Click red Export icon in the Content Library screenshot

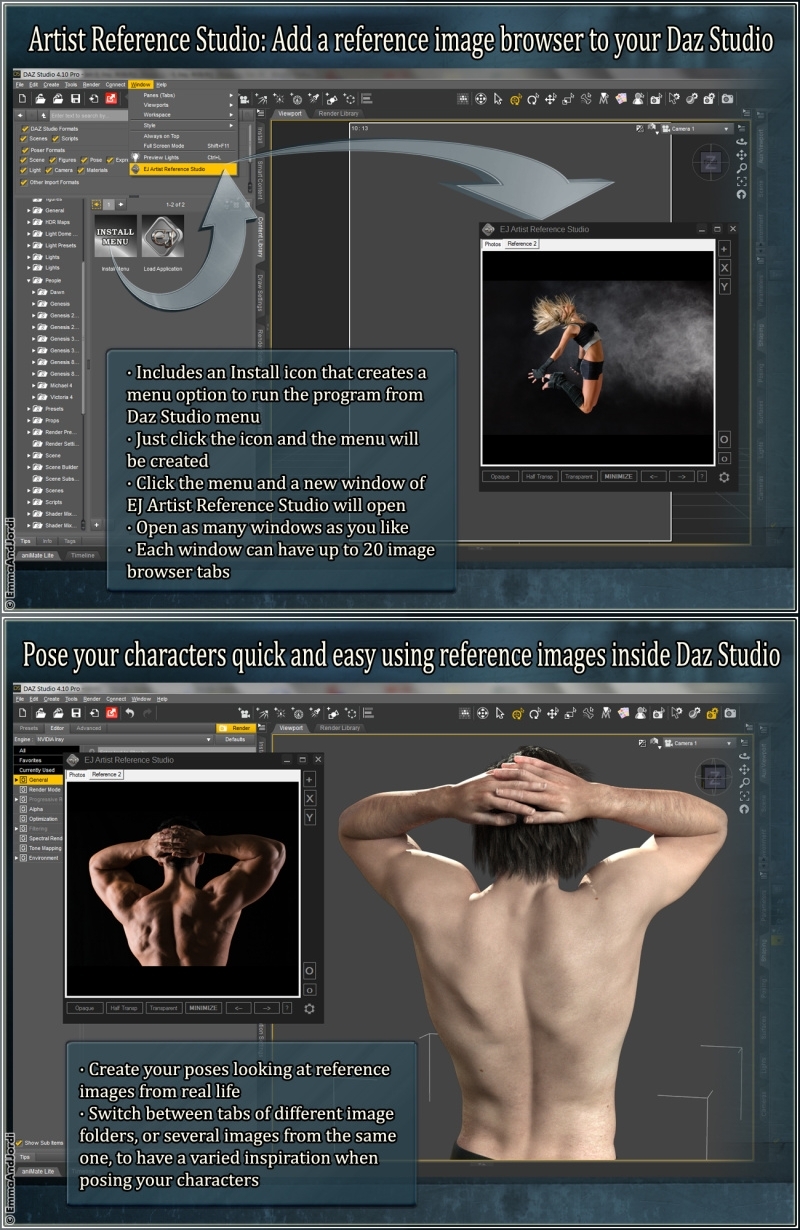110,98
